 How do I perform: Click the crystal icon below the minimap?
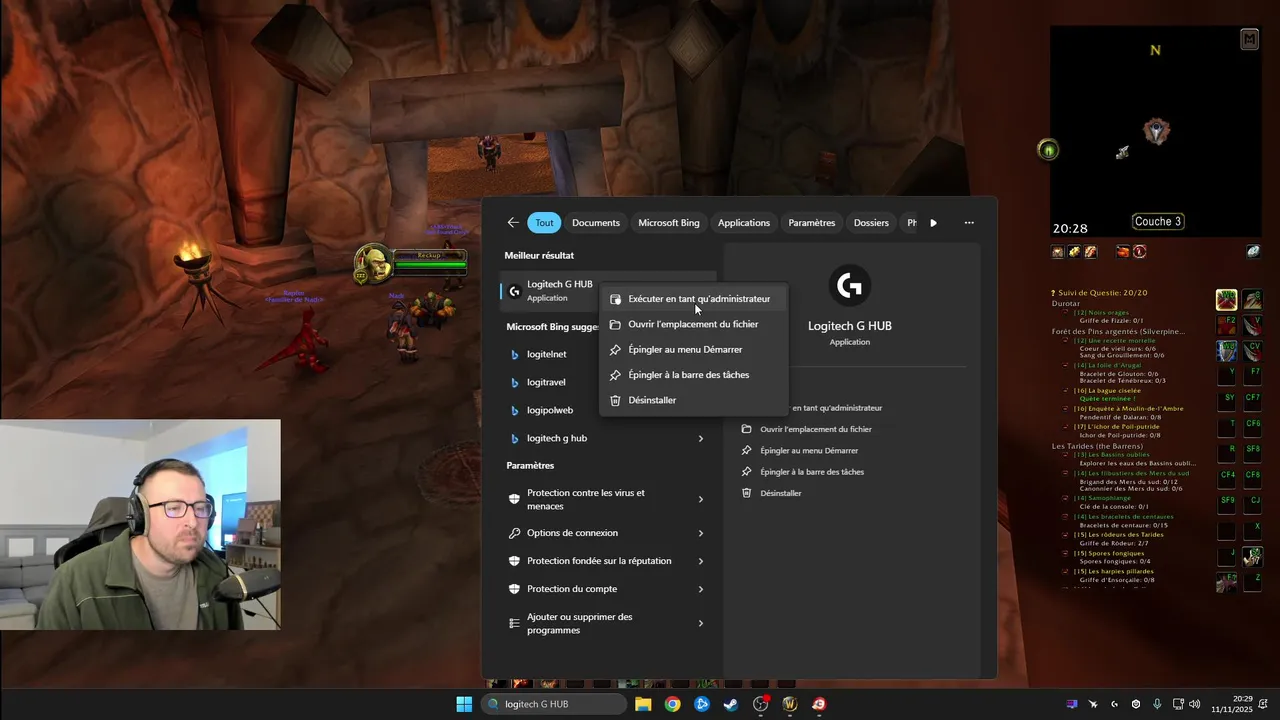click(1253, 251)
